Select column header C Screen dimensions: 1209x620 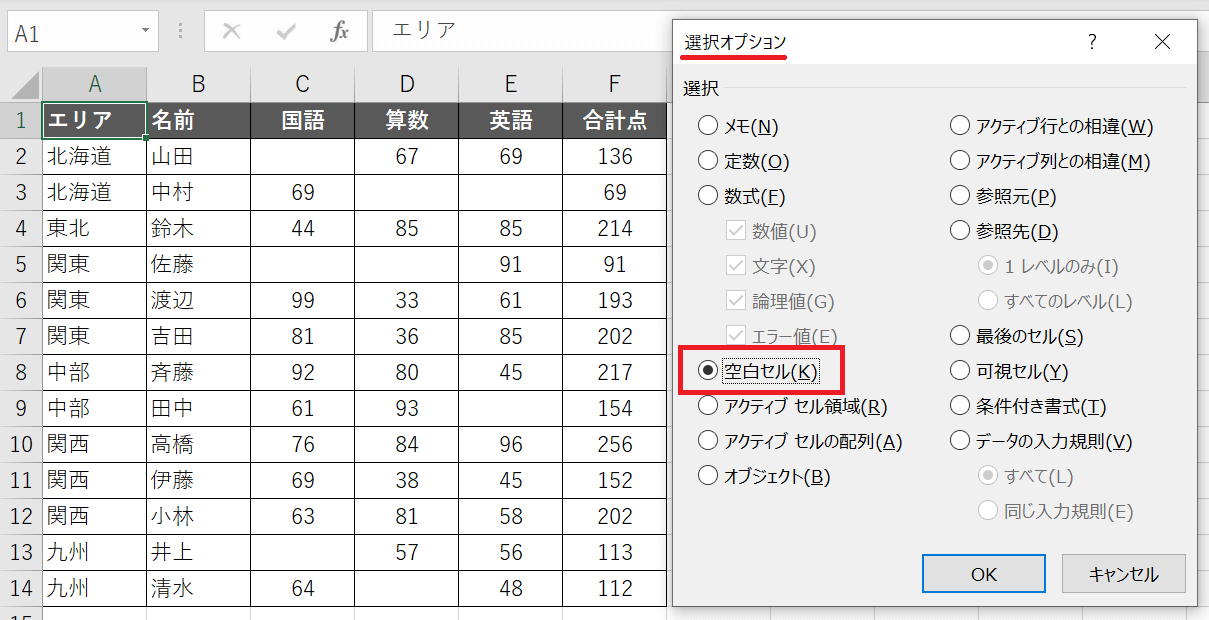click(302, 84)
